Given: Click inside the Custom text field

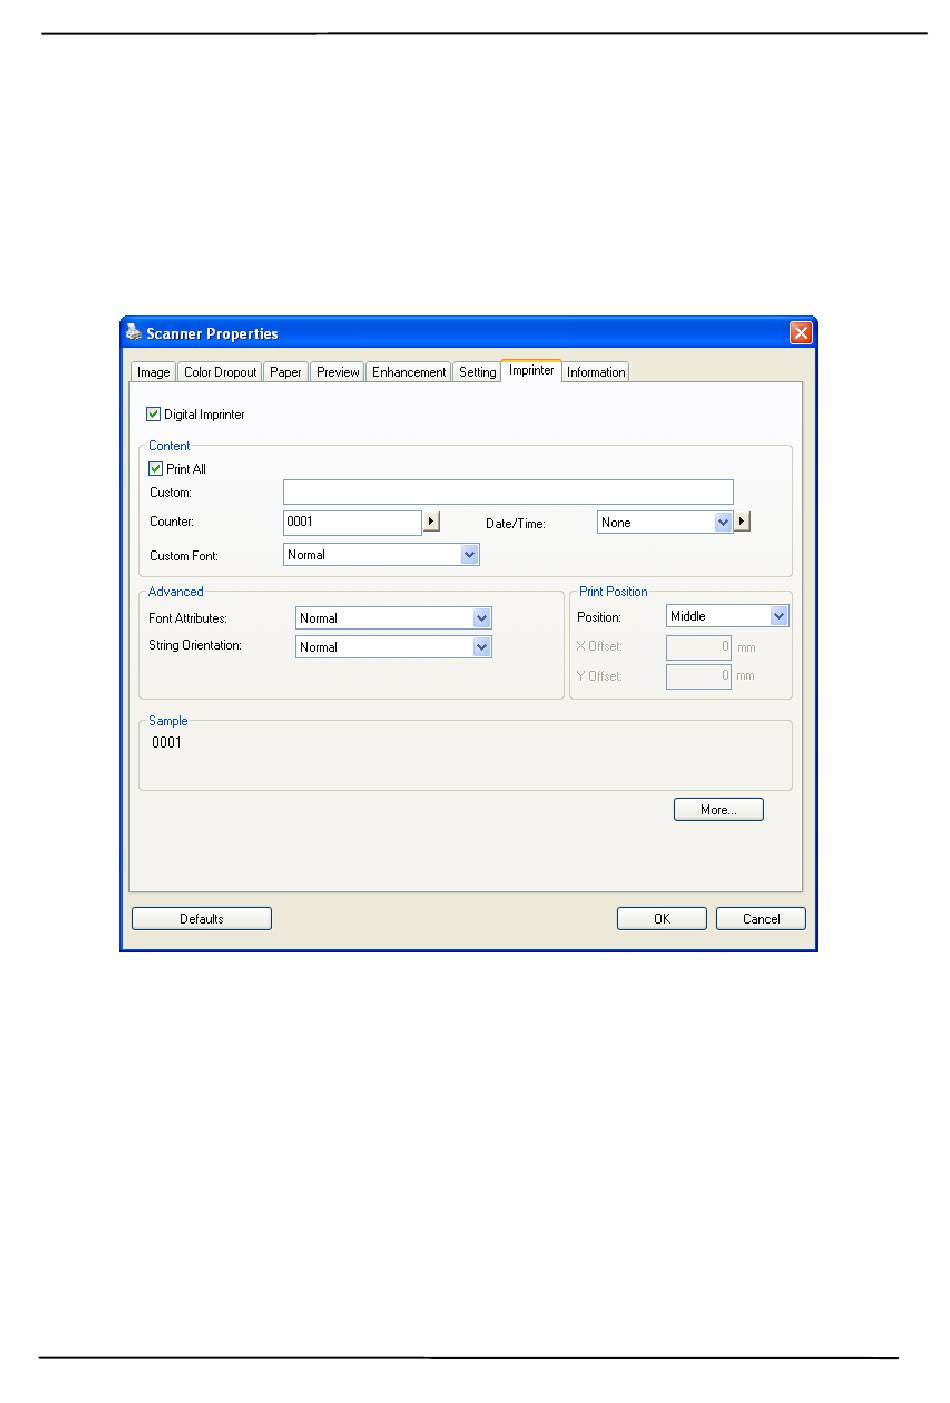Looking at the screenshot, I should pyautogui.click(x=508, y=492).
